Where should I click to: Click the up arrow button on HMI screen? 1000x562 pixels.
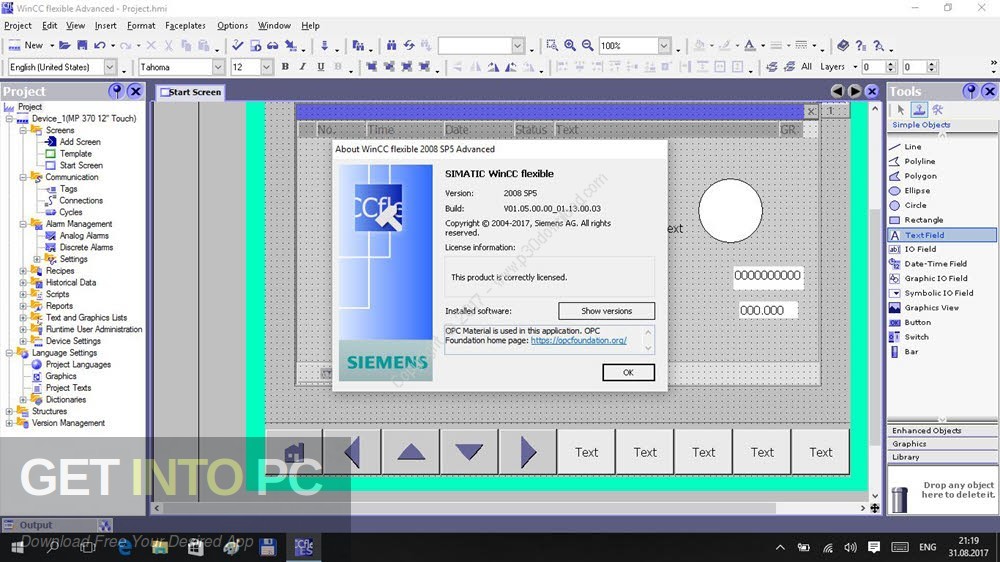[x=411, y=452]
